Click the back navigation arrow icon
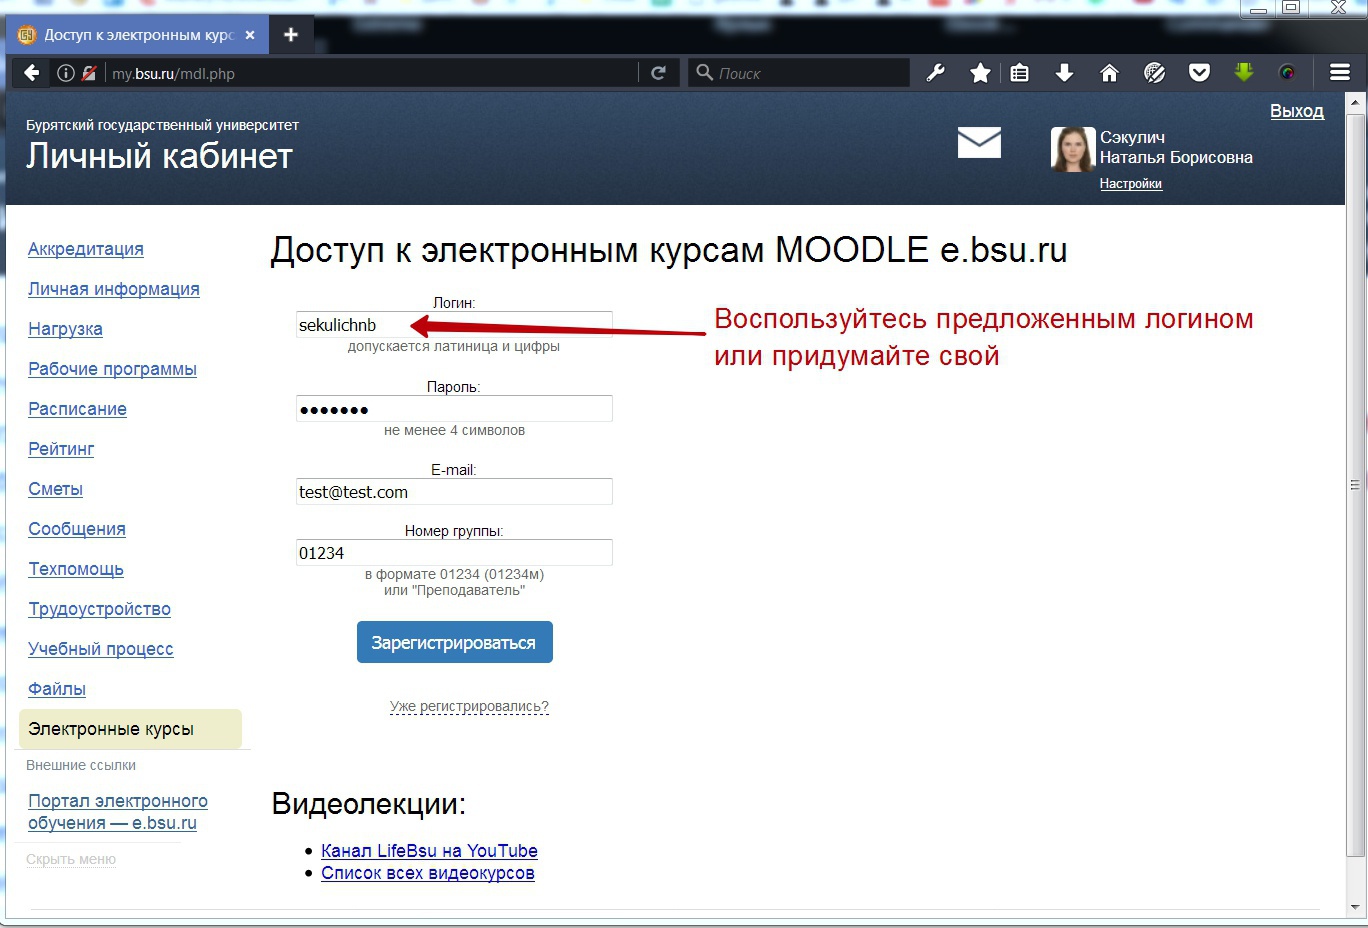The image size is (1368, 928). click(x=30, y=72)
